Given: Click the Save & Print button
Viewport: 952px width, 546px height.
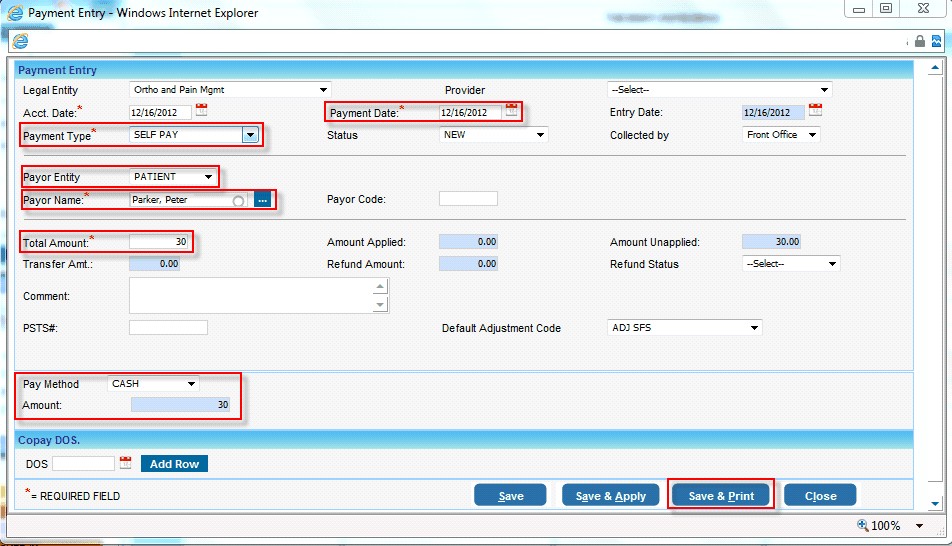Looking at the screenshot, I should click(720, 495).
